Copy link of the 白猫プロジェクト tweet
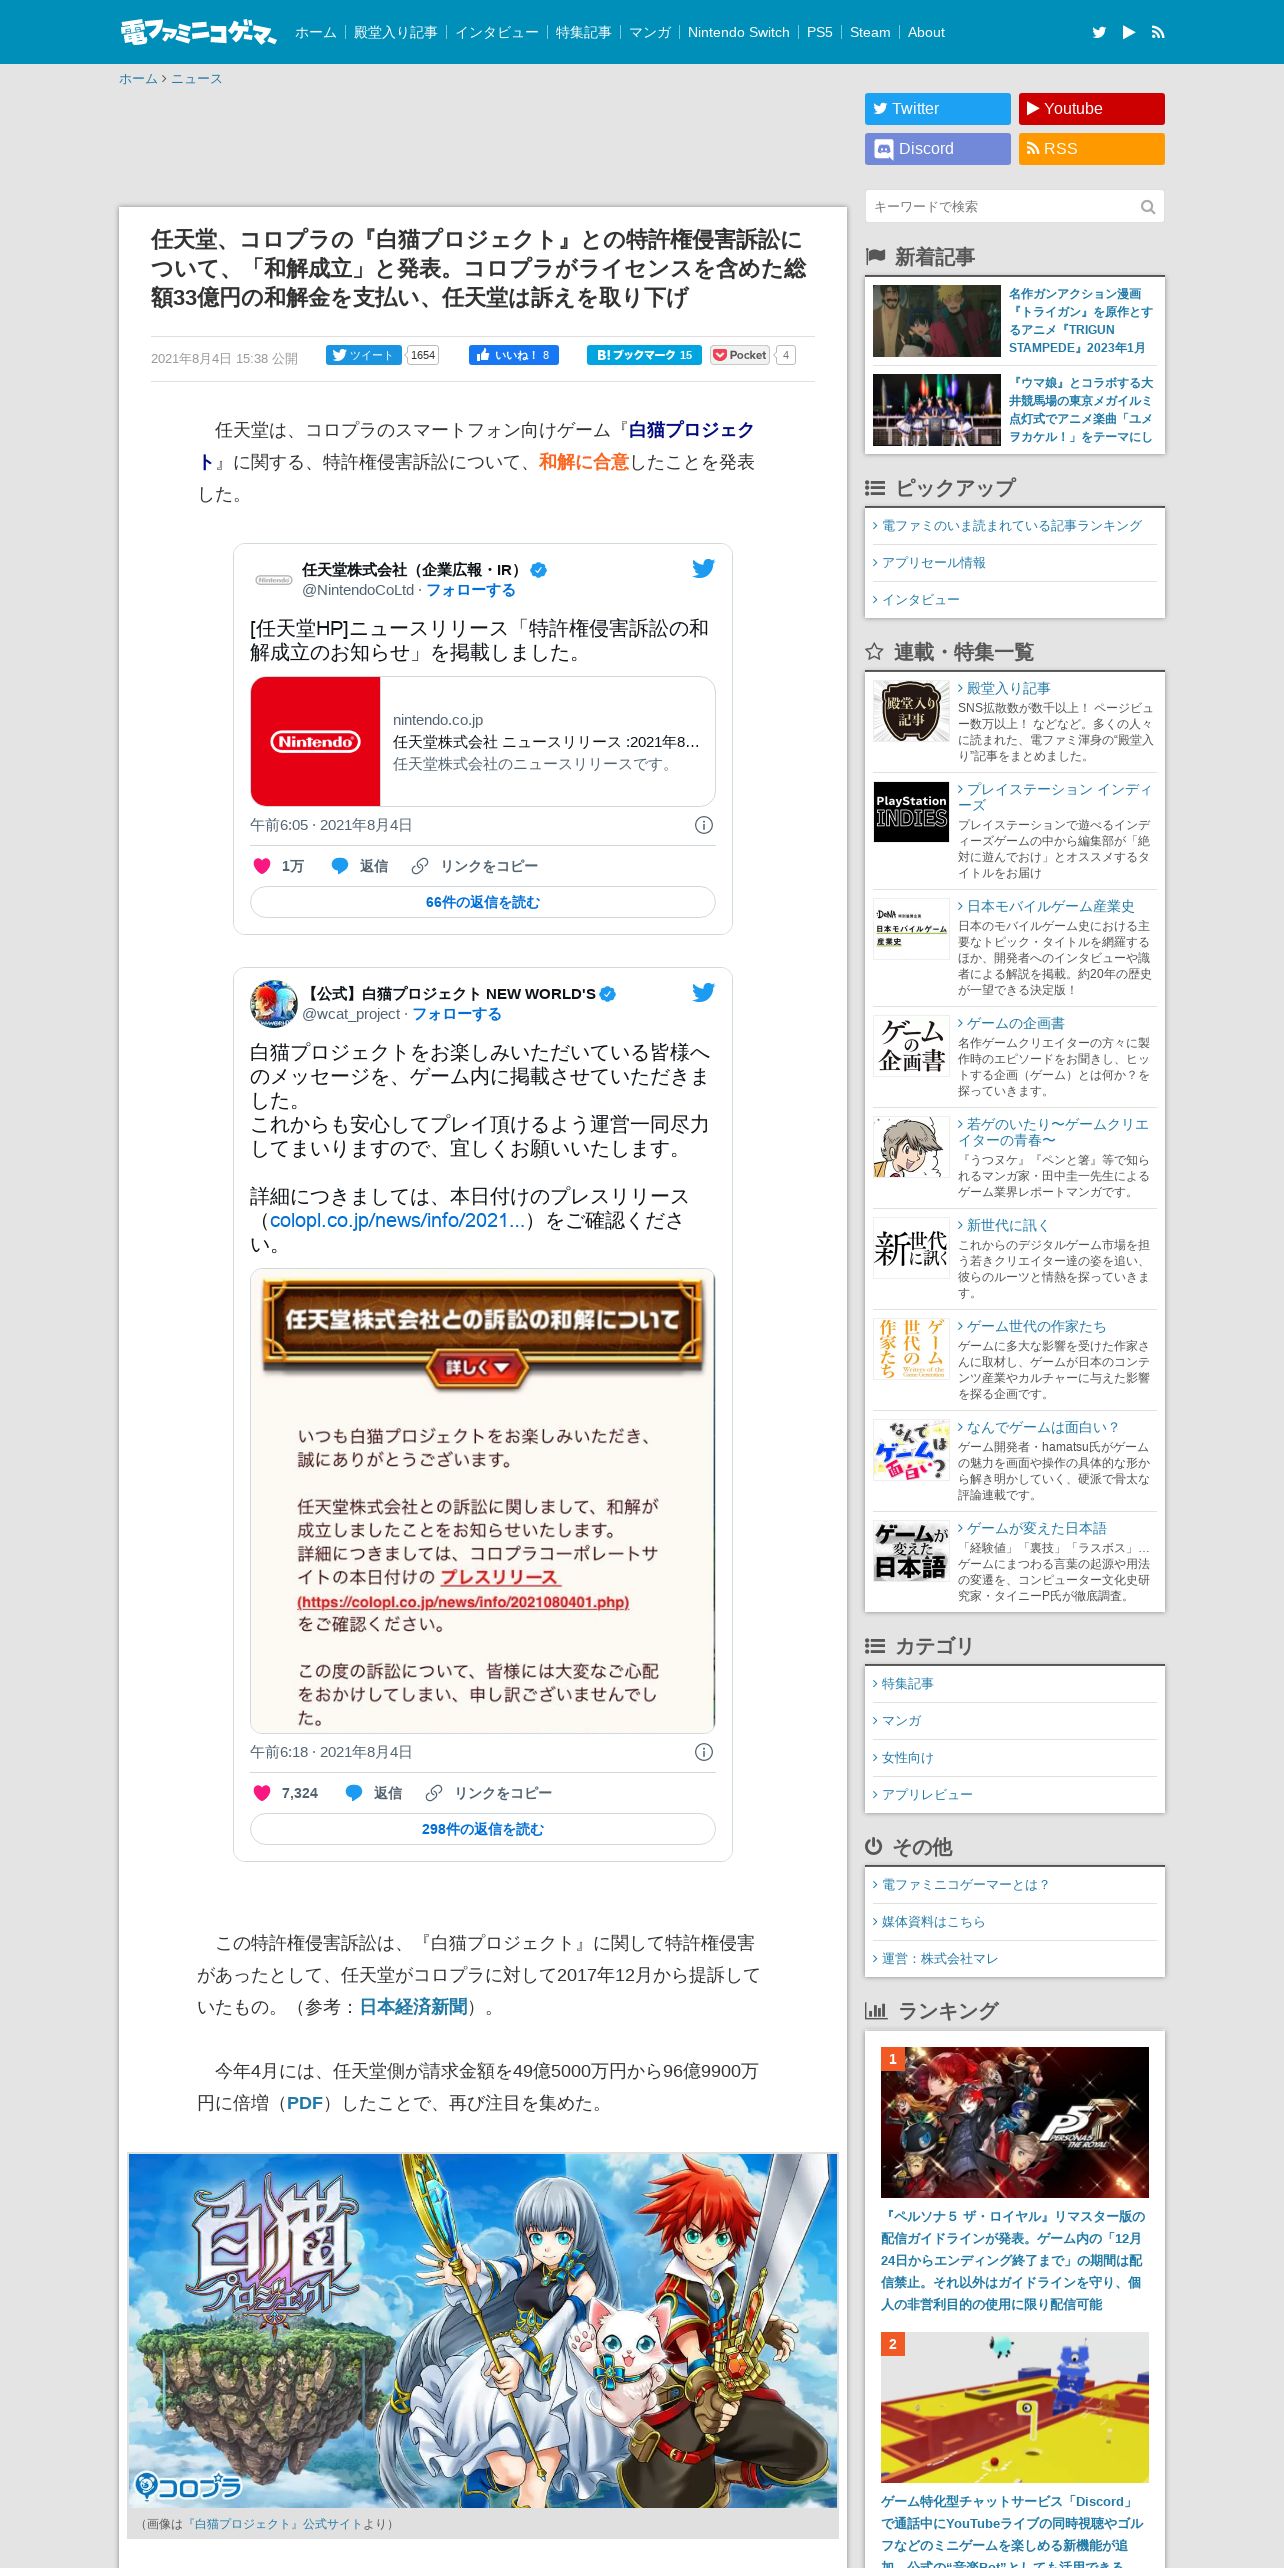Image resolution: width=1284 pixels, height=2568 pixels. [x=489, y=1793]
